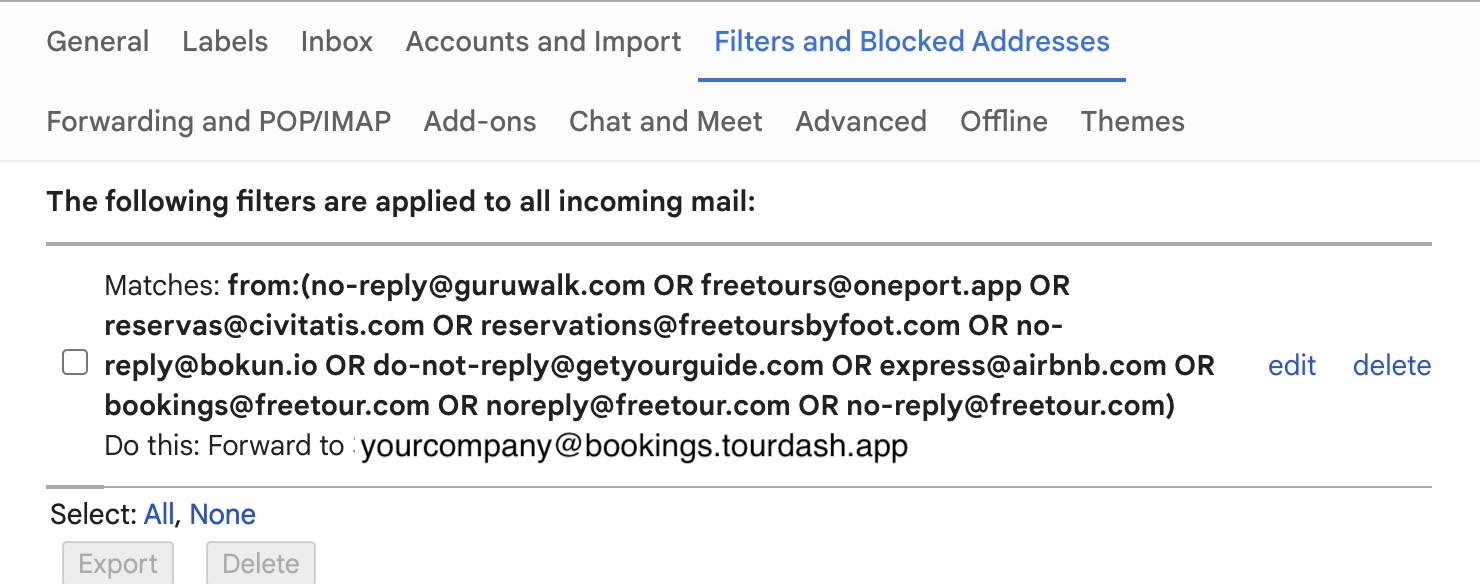The height and width of the screenshot is (584, 1480).
Task: Switch to the Themes tab
Action: [x=1133, y=122]
